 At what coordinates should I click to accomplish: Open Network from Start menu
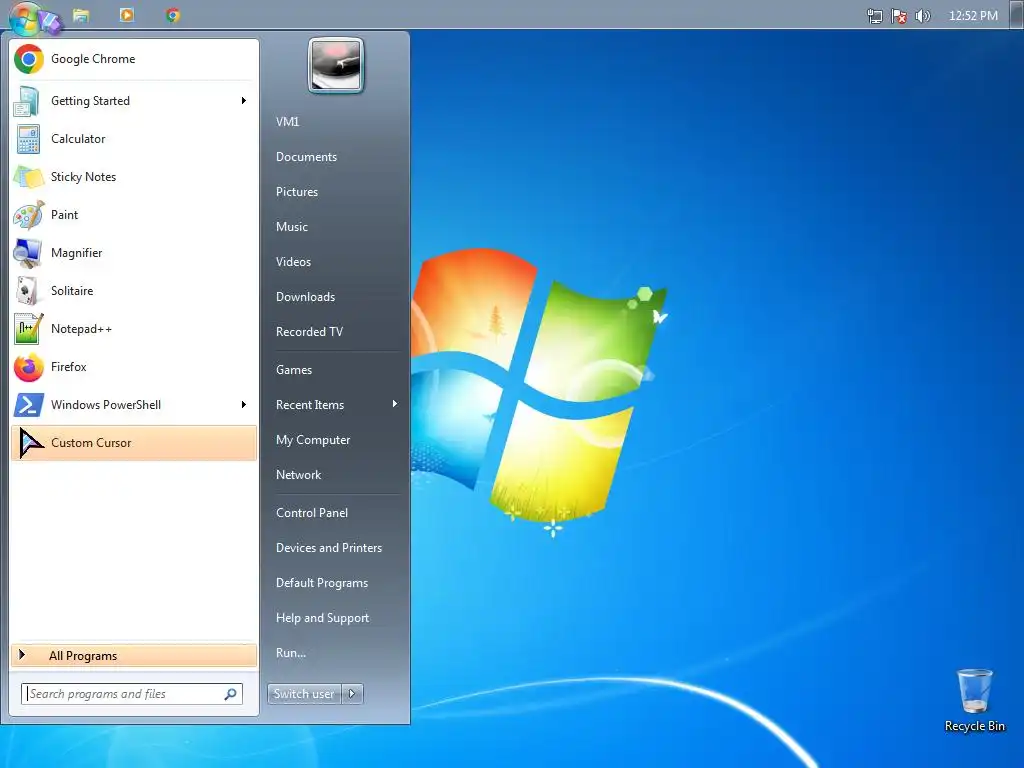(x=298, y=475)
